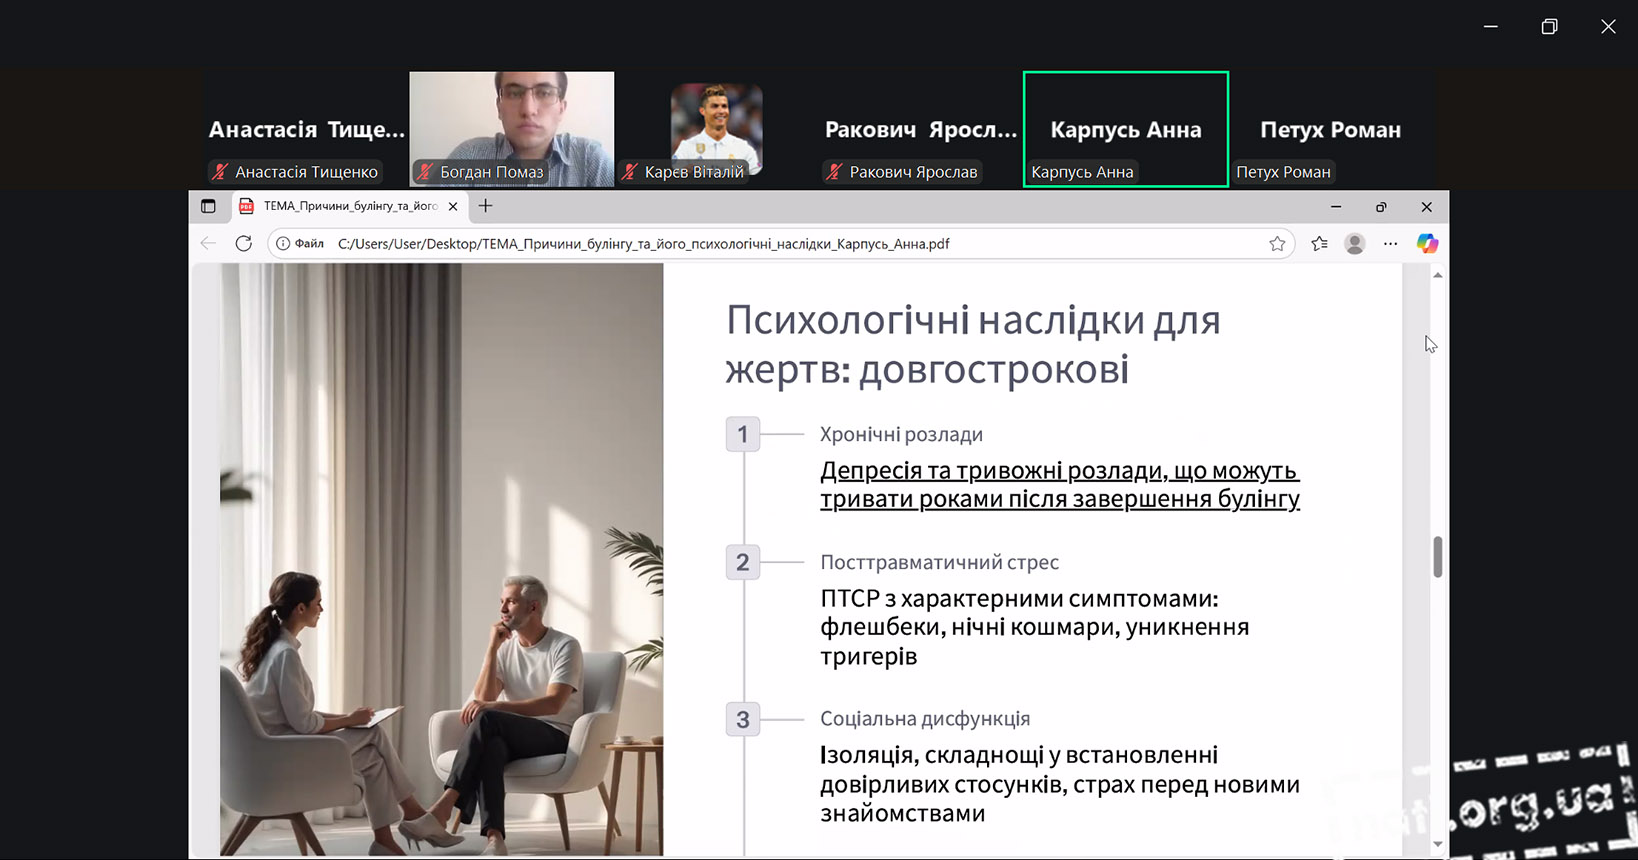
Task: Open the browser profile avatar
Action: [x=1355, y=243]
